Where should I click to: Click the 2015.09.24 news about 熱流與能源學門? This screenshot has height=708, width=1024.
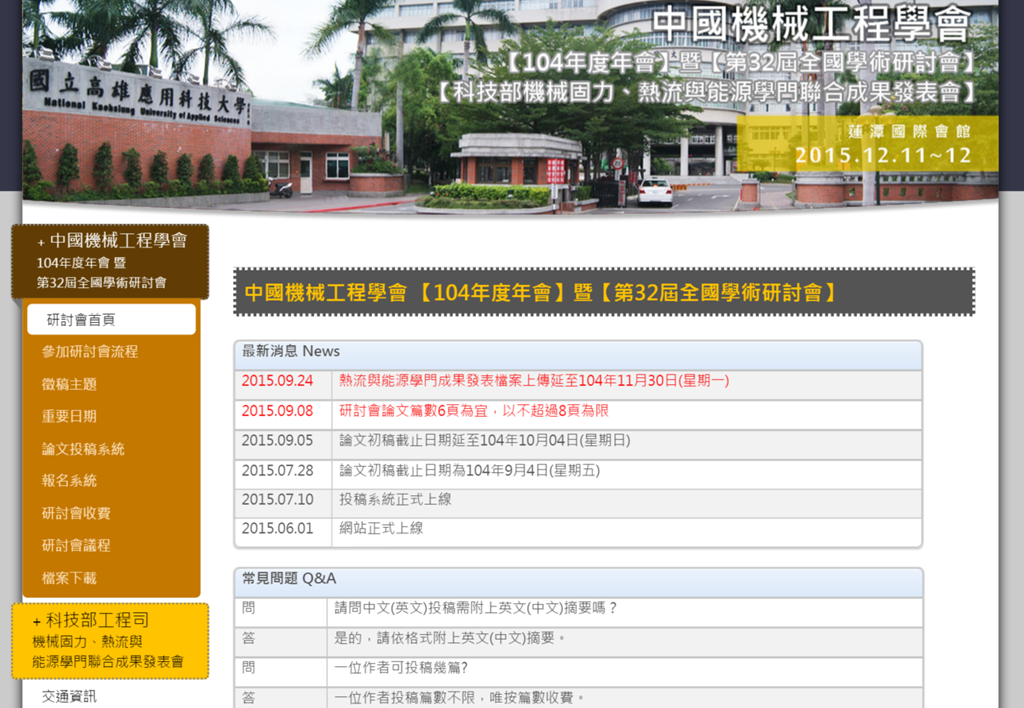coord(533,381)
